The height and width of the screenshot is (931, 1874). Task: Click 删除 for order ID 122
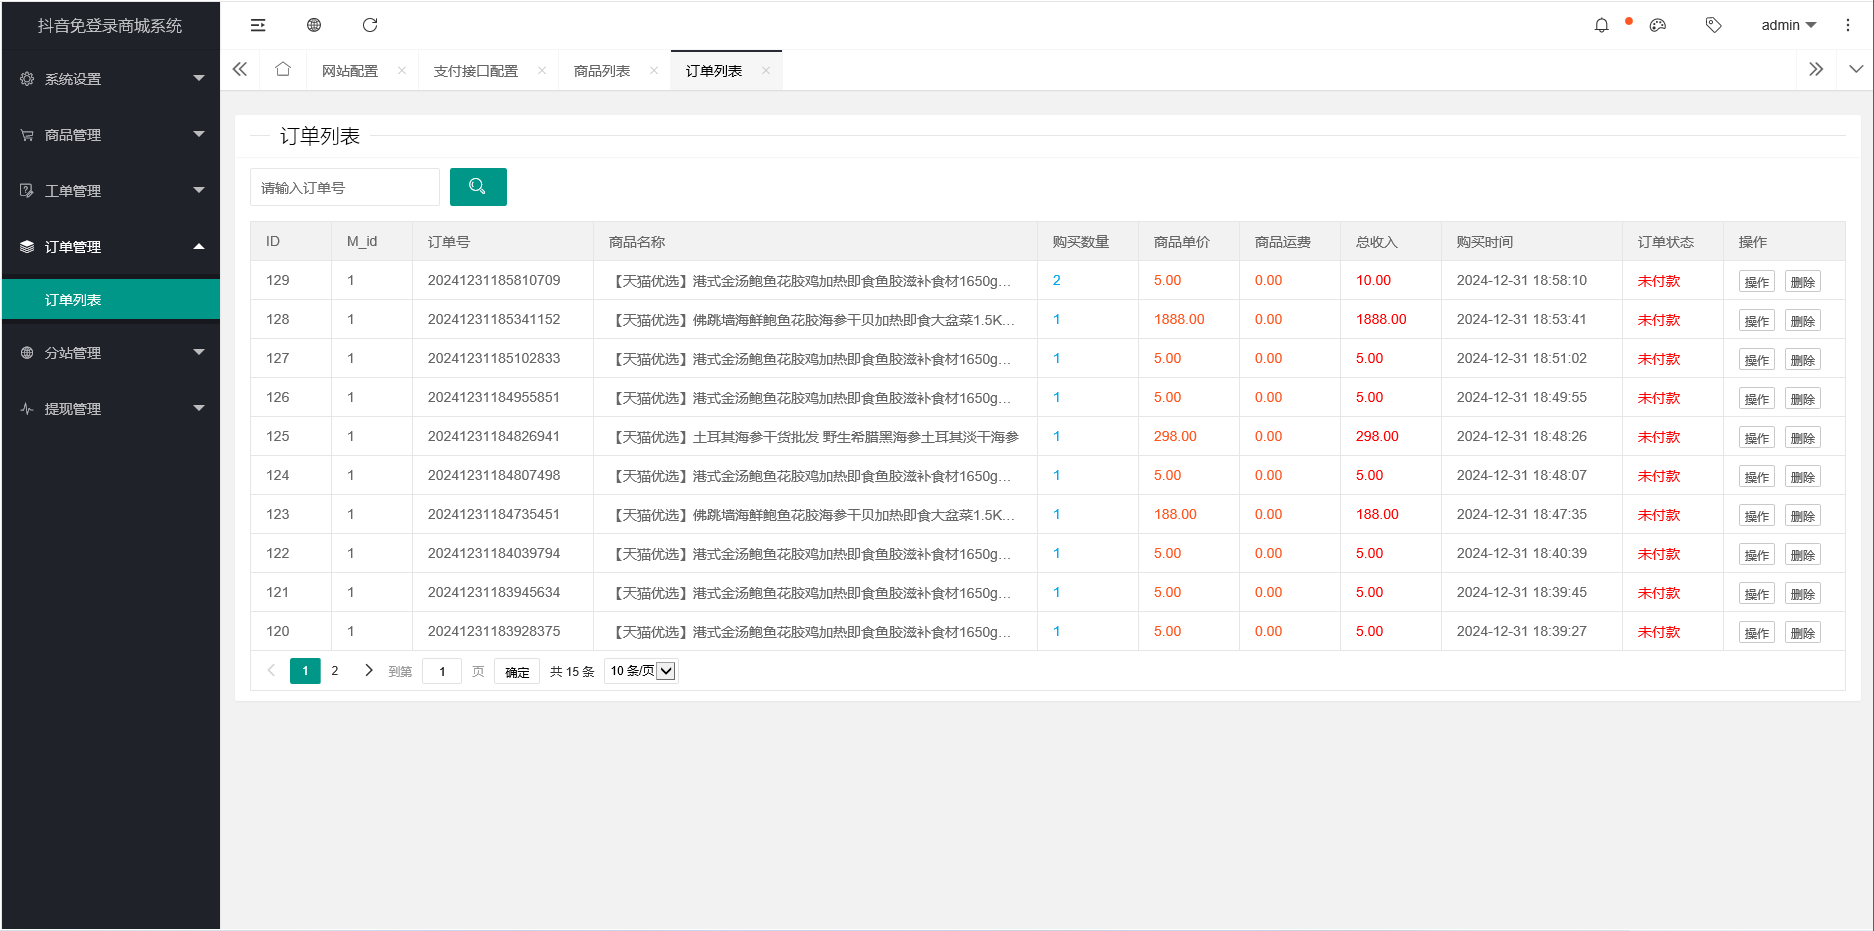pos(1803,555)
